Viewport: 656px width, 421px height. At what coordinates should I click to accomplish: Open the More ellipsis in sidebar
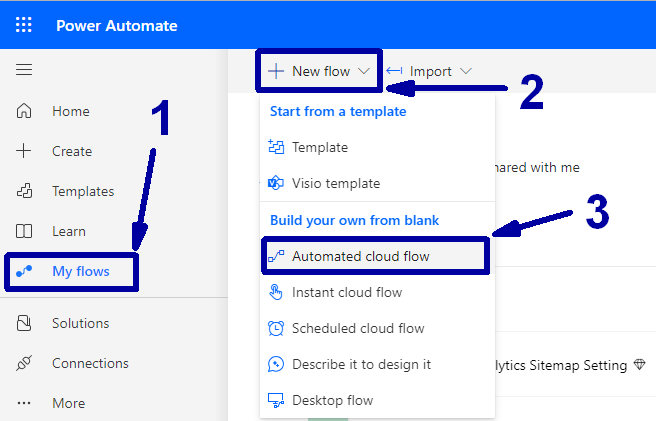click(x=24, y=403)
